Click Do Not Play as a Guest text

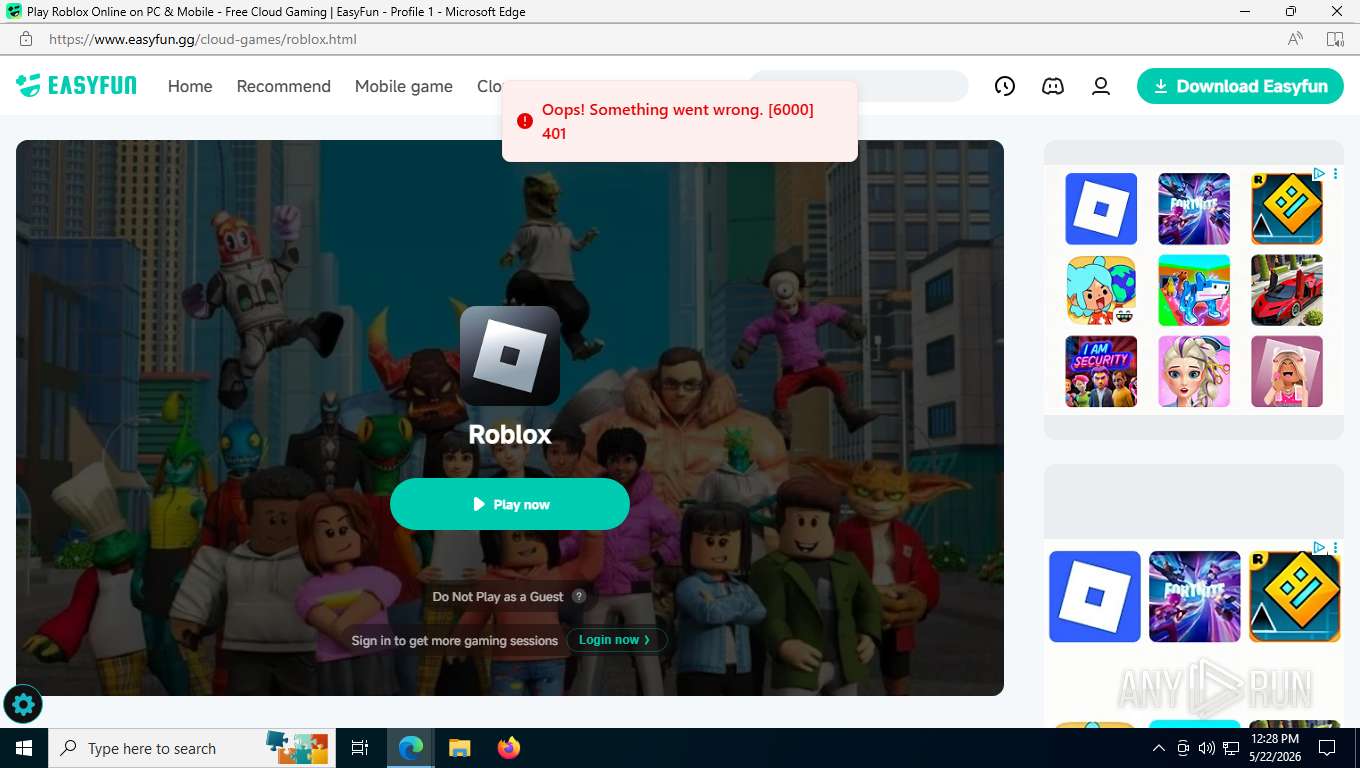[x=498, y=596]
